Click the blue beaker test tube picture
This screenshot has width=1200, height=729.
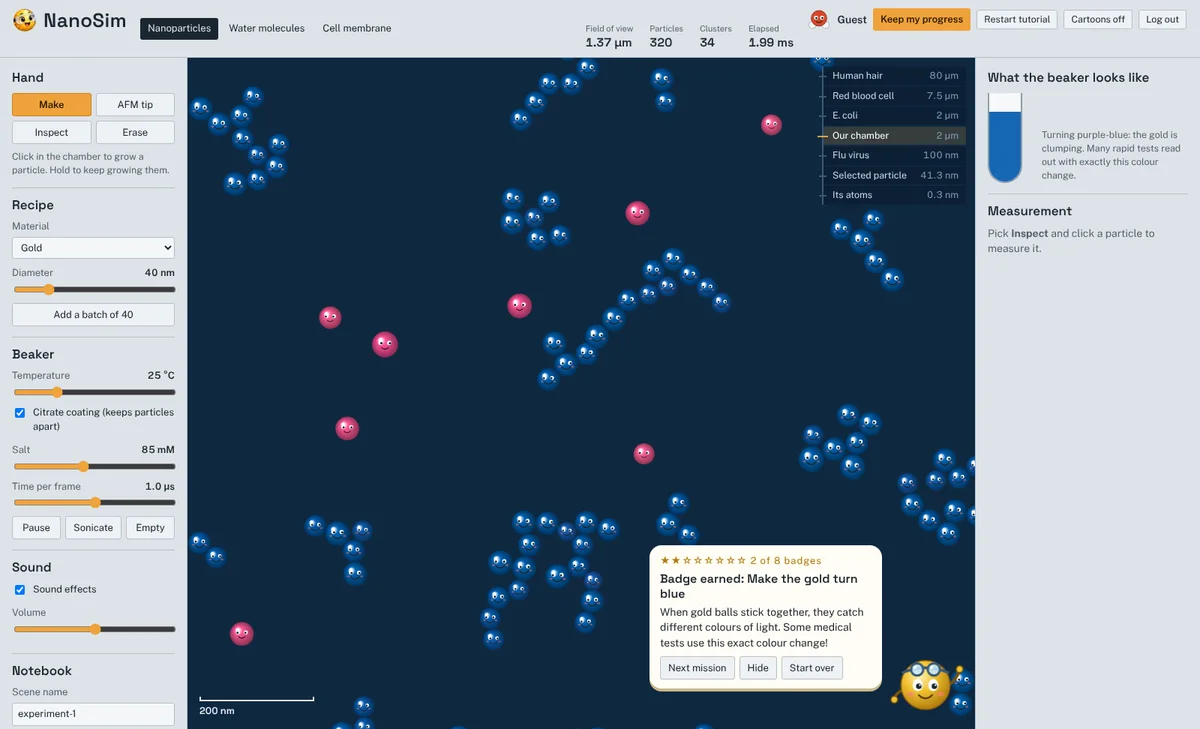point(1005,137)
